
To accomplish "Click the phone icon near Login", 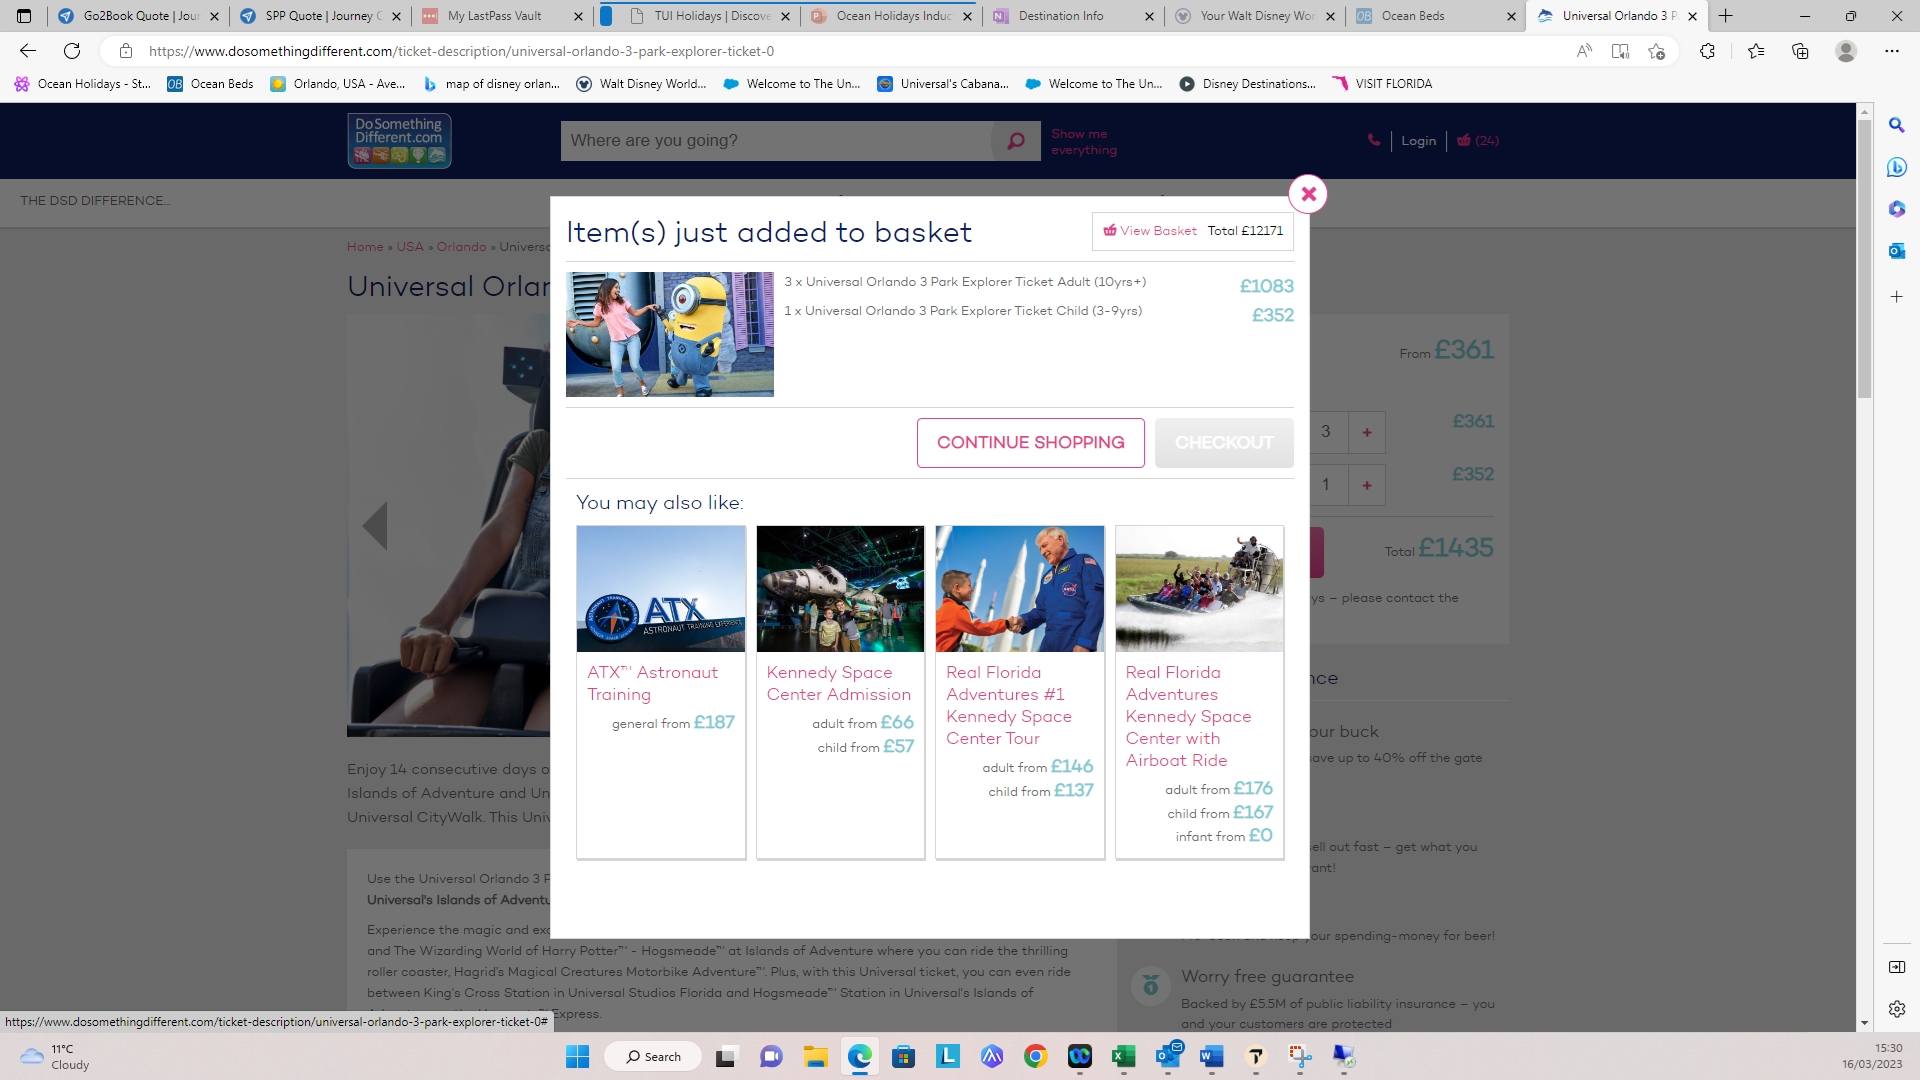I will pos(1373,141).
